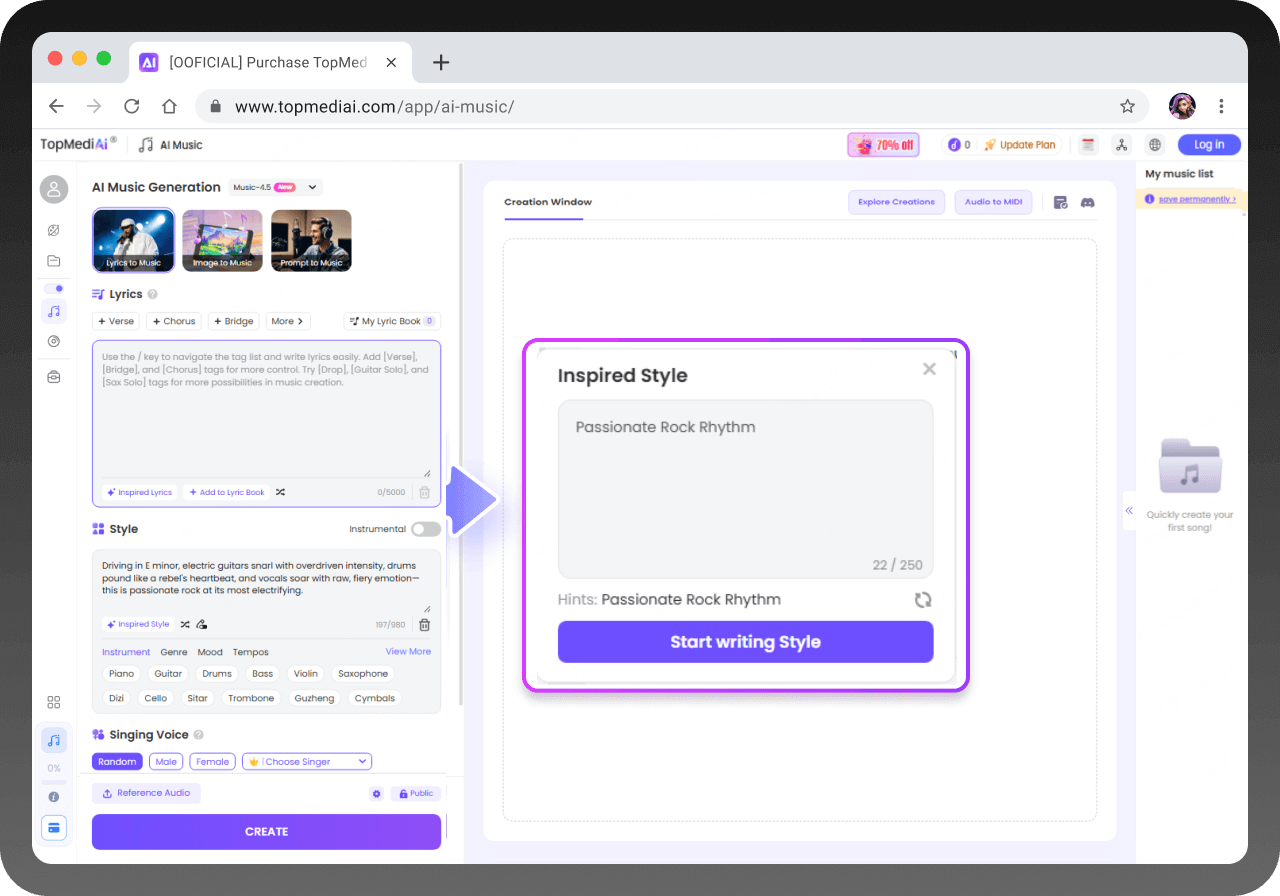
Task: Open the language globe icon
Action: tap(1155, 145)
